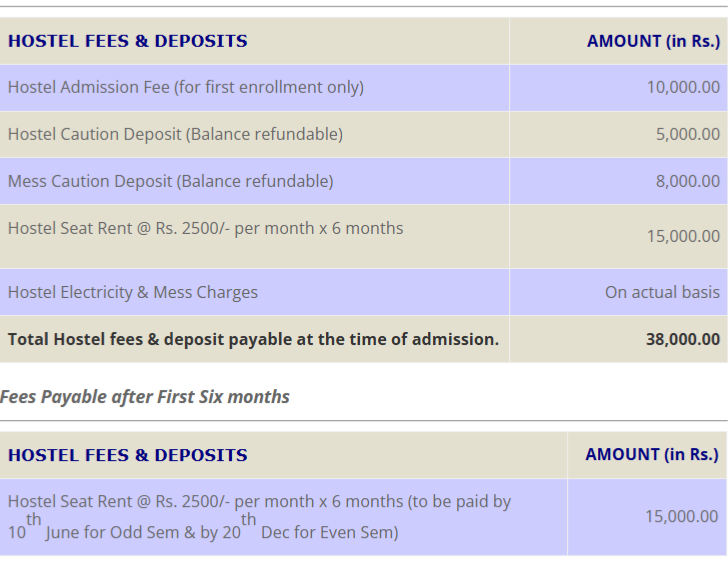
Task: Select the 38,000.00 total amount
Action: [x=682, y=339]
